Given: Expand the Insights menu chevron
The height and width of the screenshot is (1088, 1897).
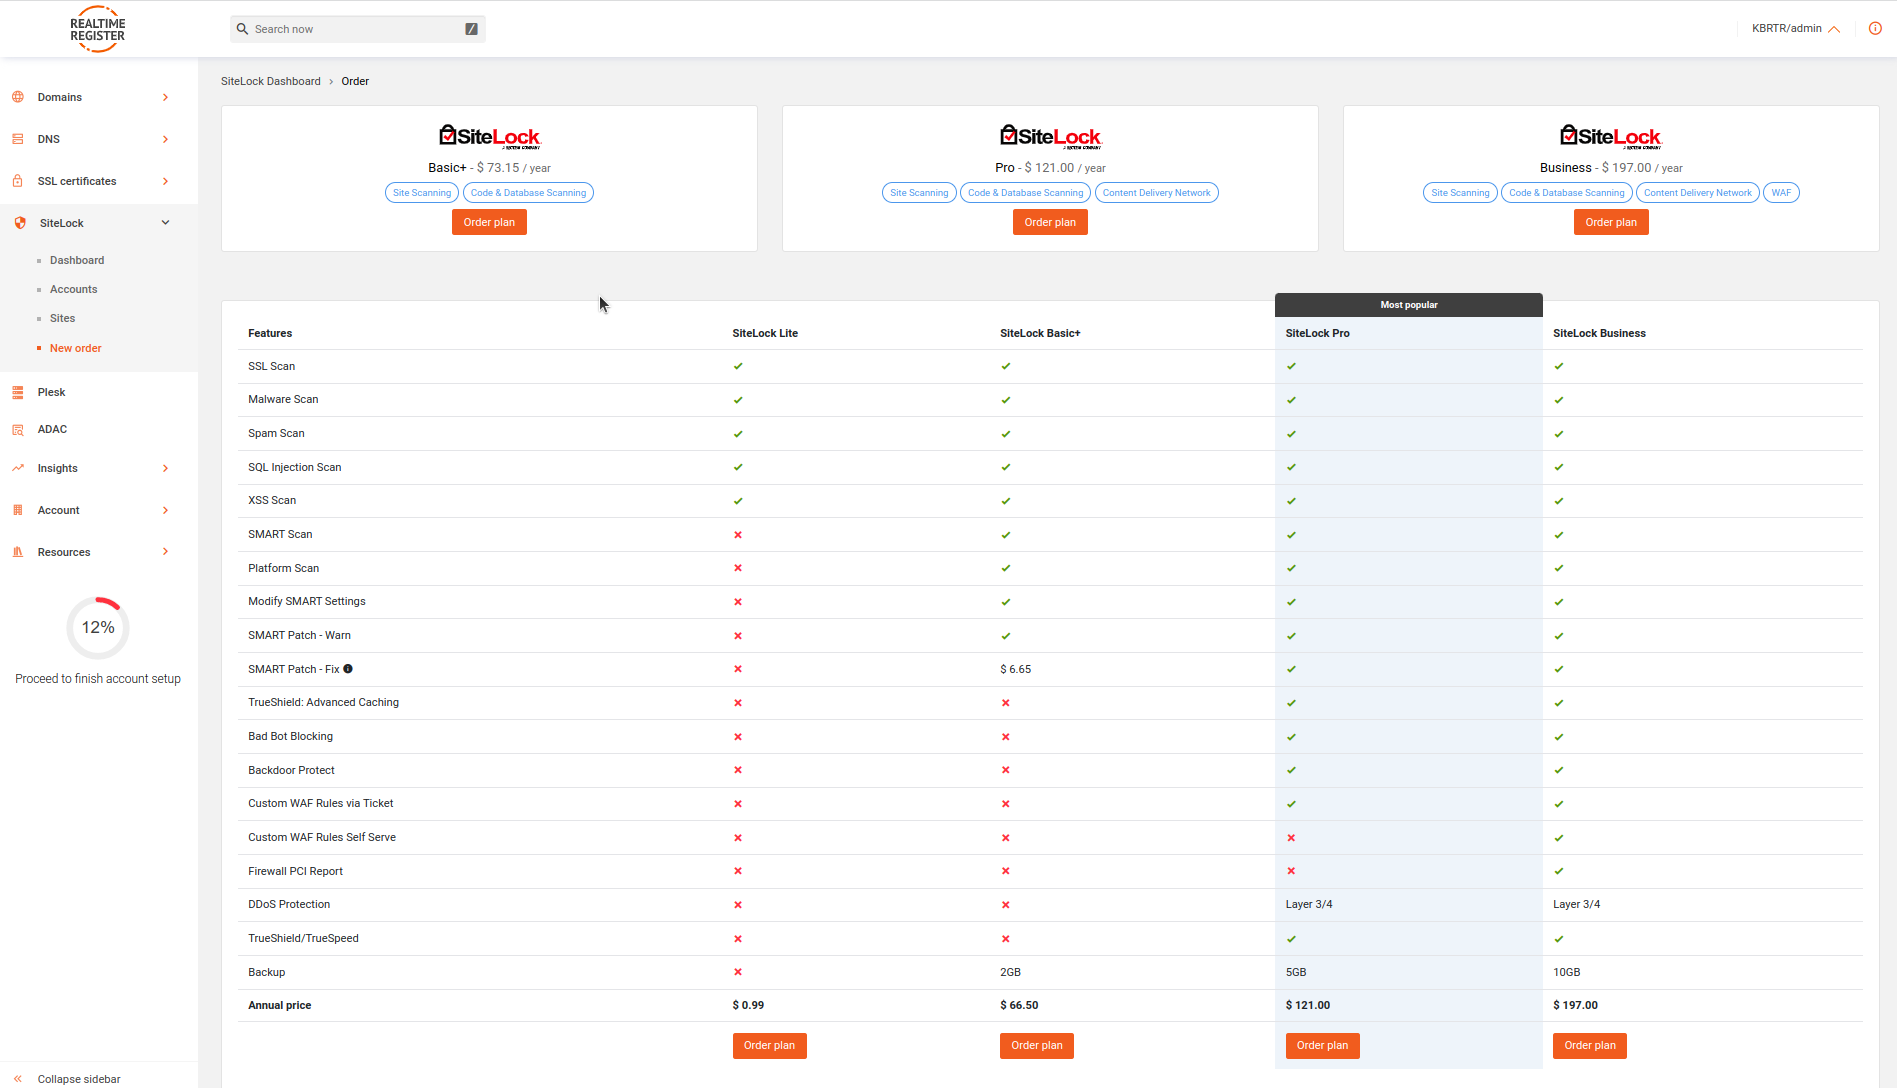Looking at the screenshot, I should click(x=166, y=468).
